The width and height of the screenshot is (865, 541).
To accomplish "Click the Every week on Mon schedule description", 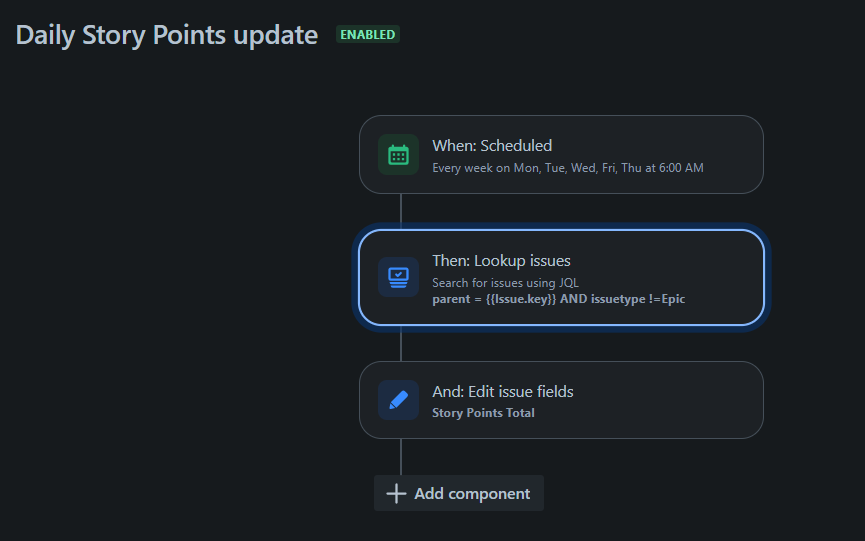I will tap(568, 168).
